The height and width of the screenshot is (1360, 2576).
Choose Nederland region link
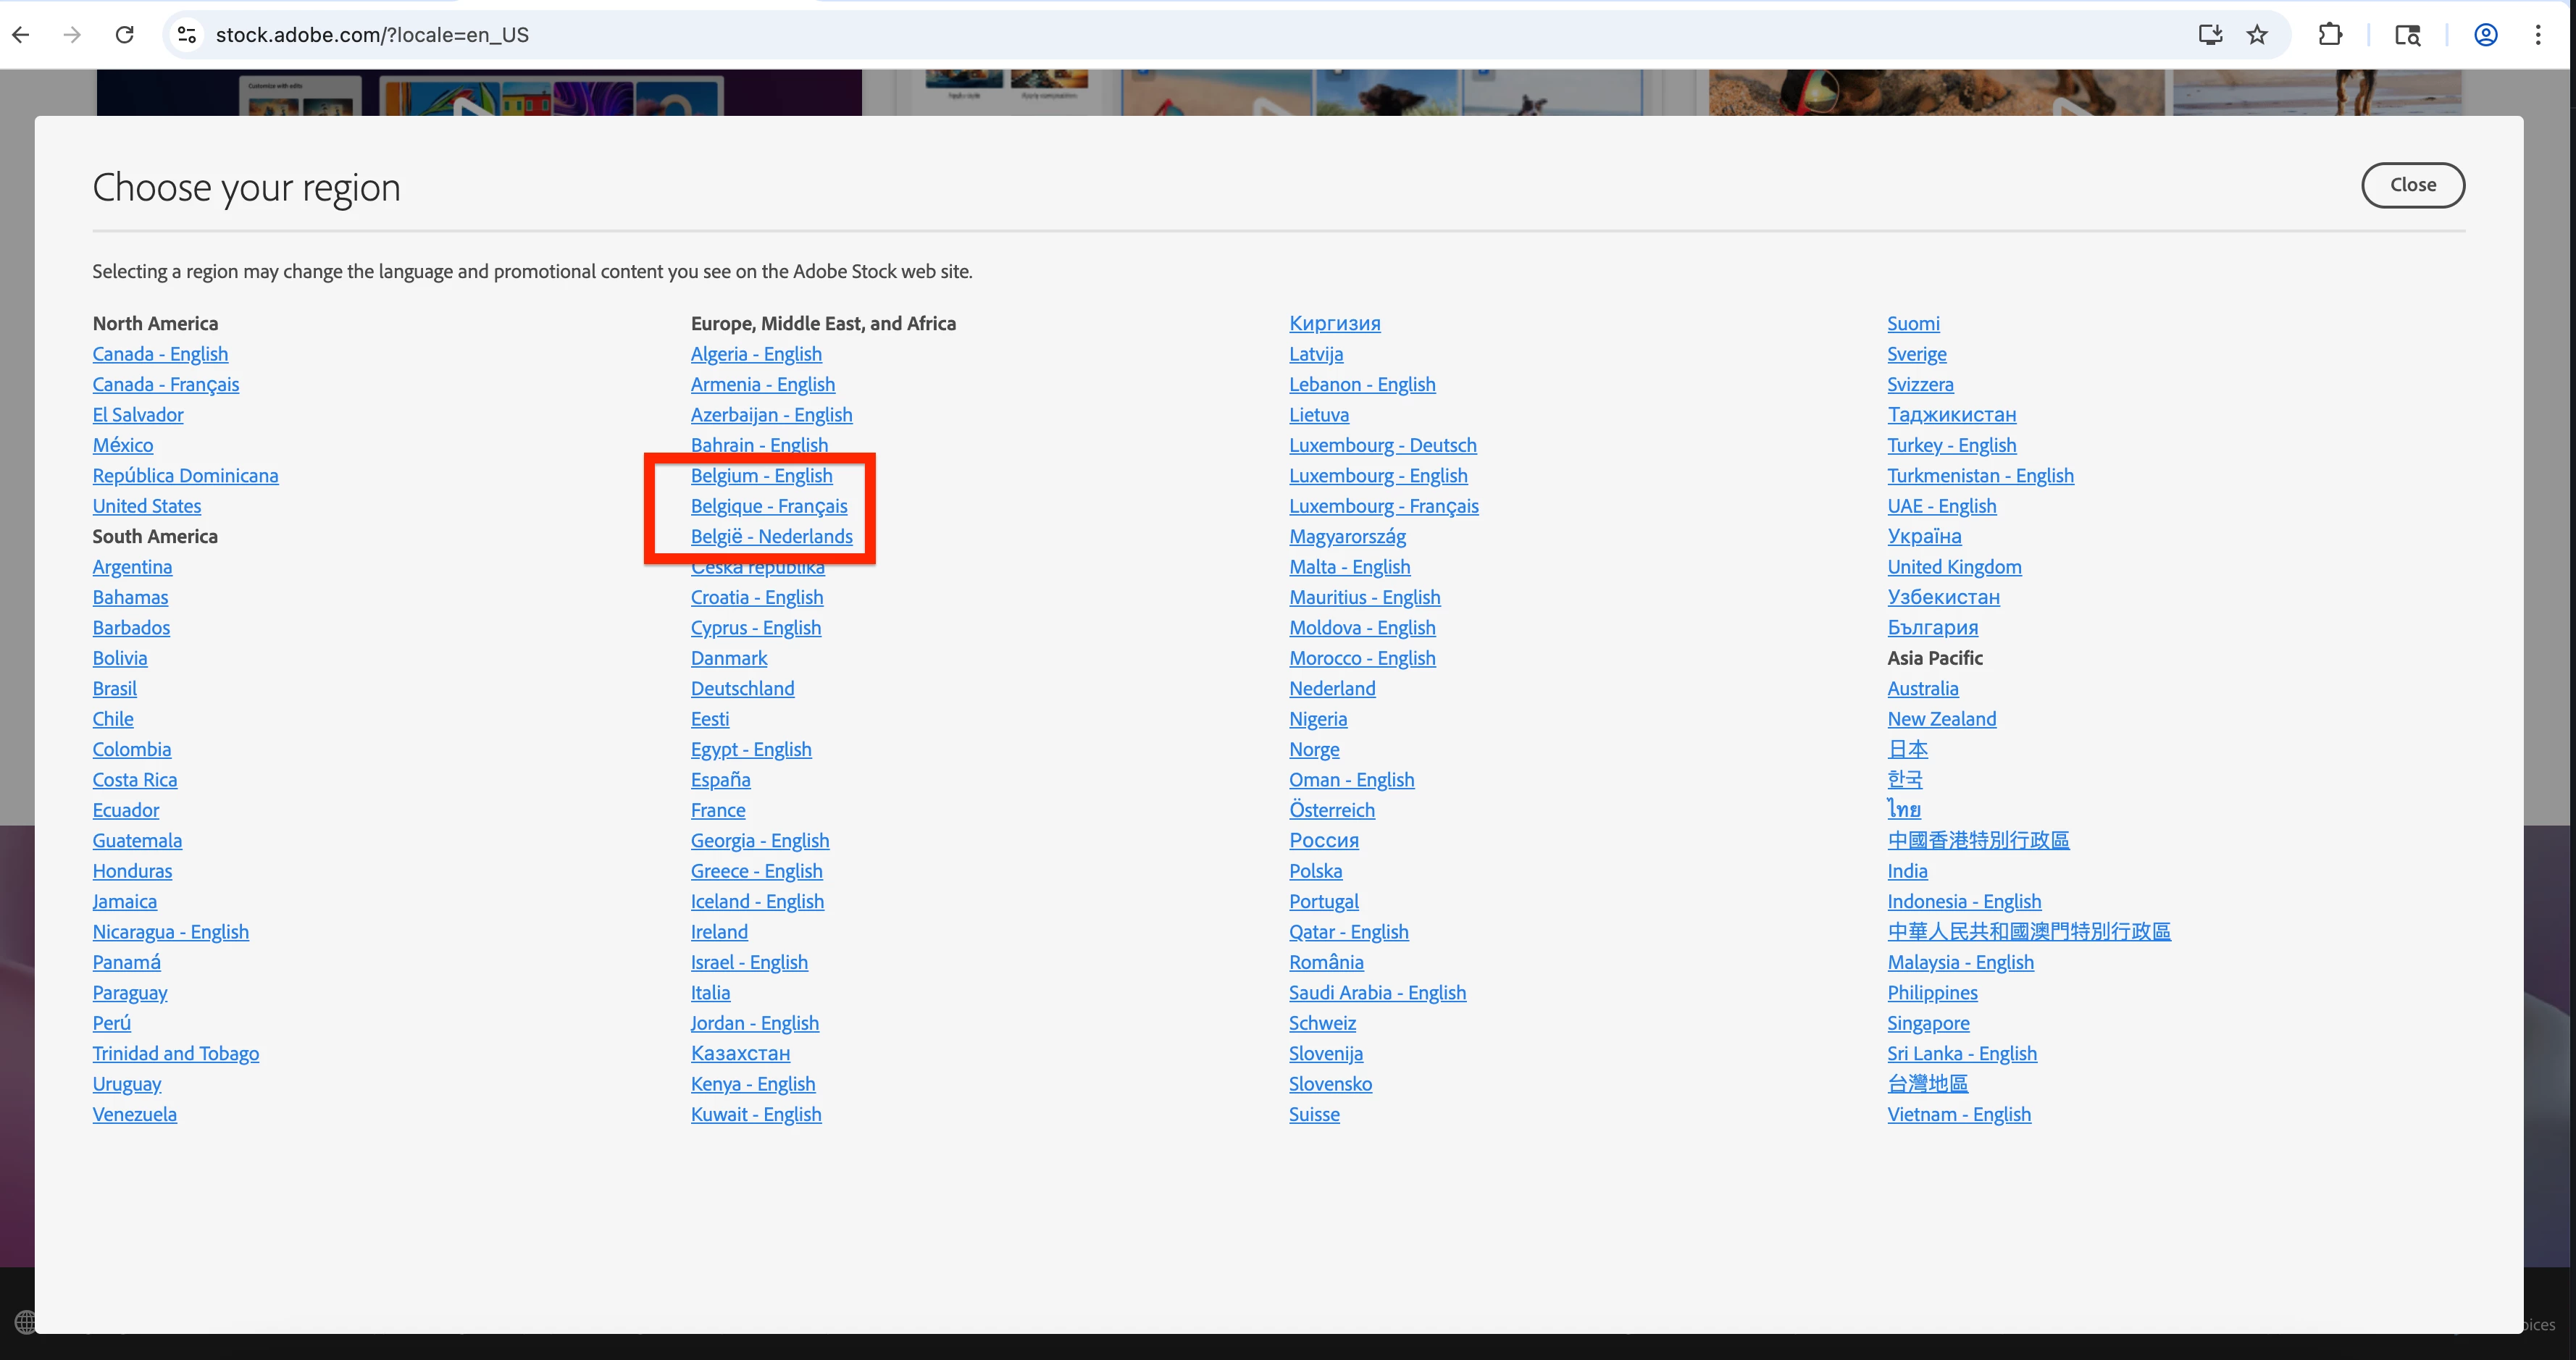1333,689
